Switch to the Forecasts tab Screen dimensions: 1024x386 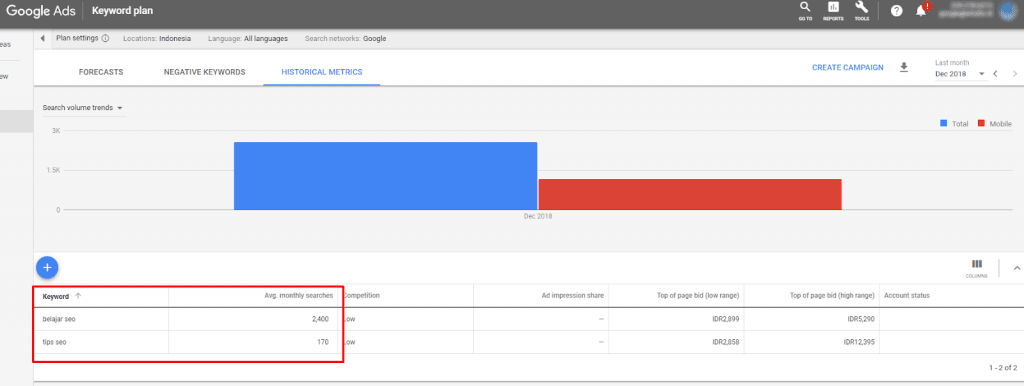click(101, 72)
